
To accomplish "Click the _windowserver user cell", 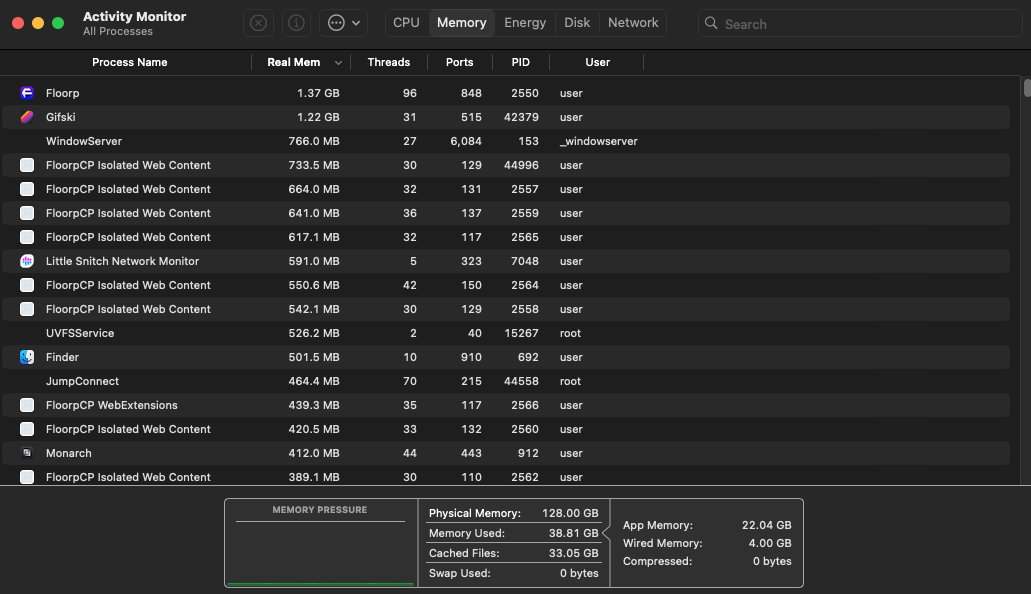I will (x=598, y=141).
